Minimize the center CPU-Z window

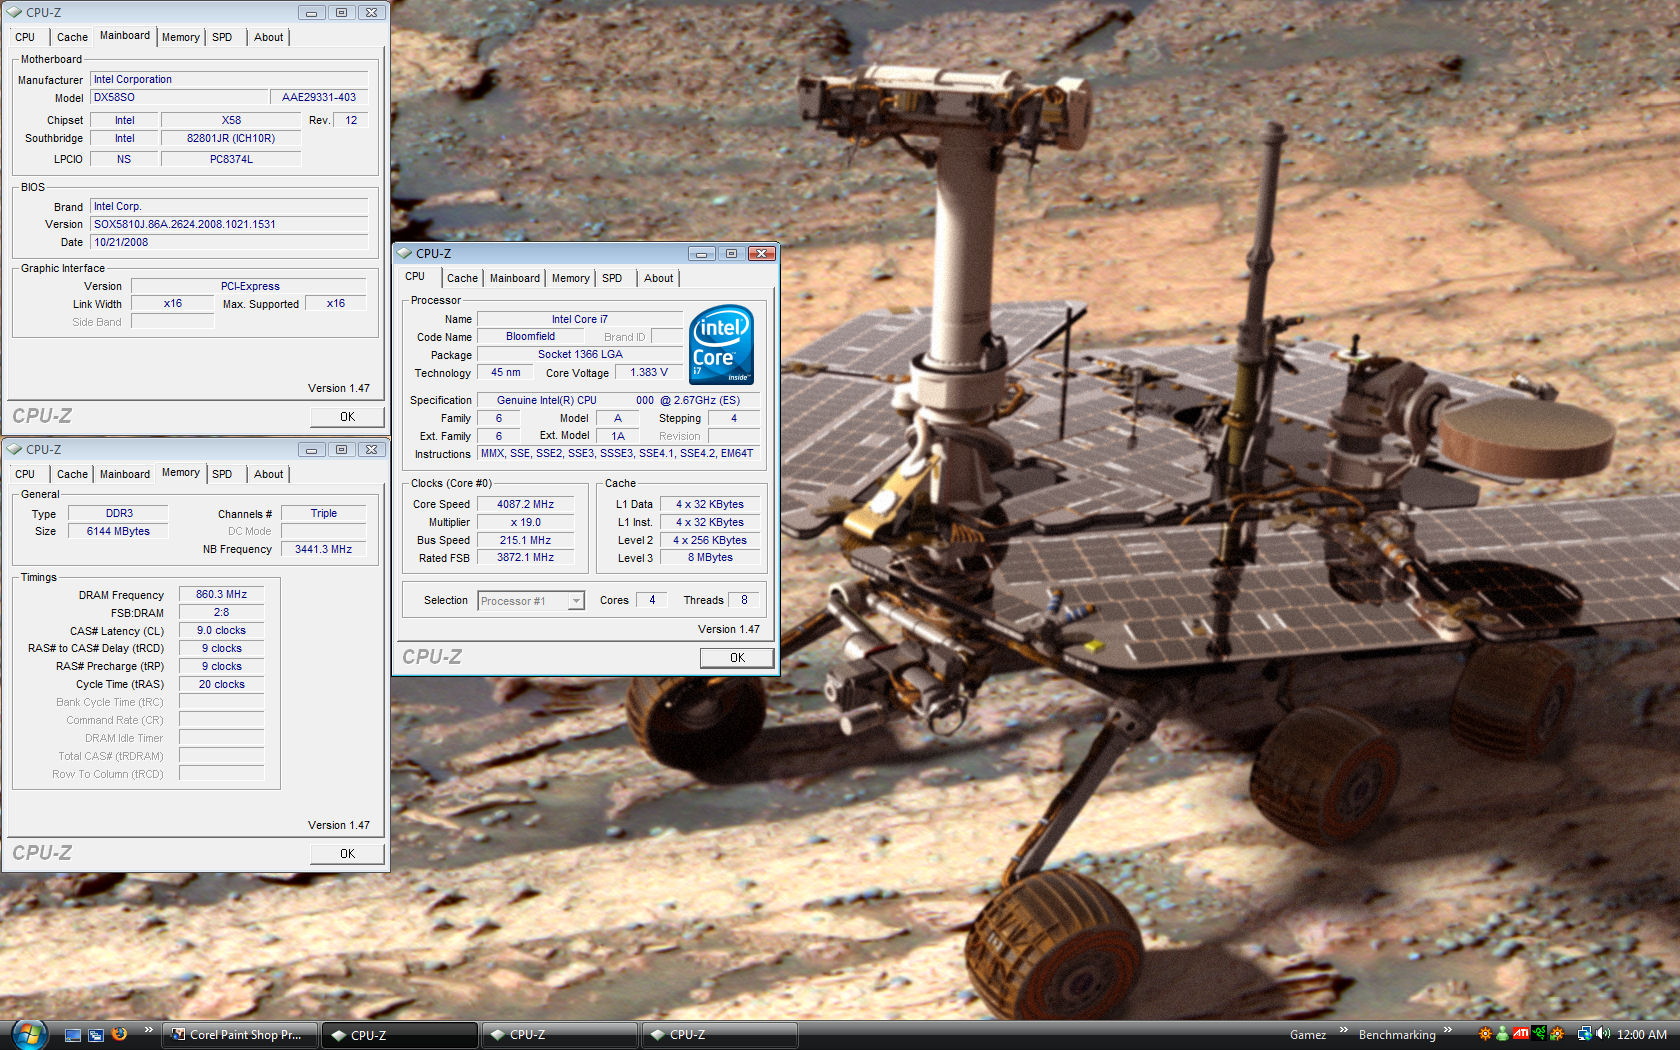click(702, 254)
